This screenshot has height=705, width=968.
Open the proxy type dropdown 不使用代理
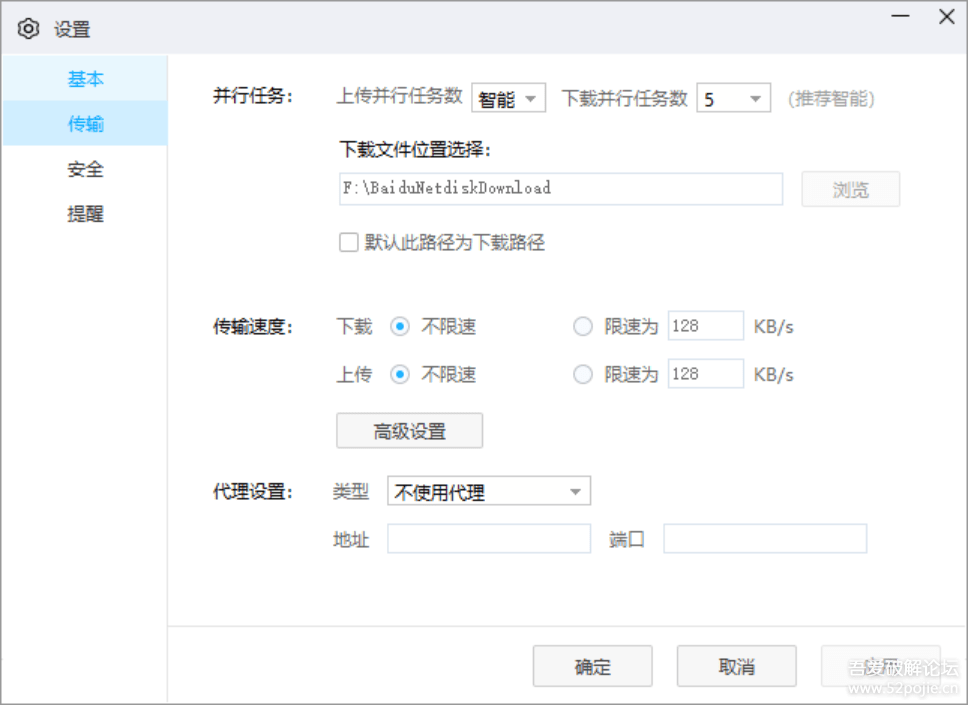(488, 491)
